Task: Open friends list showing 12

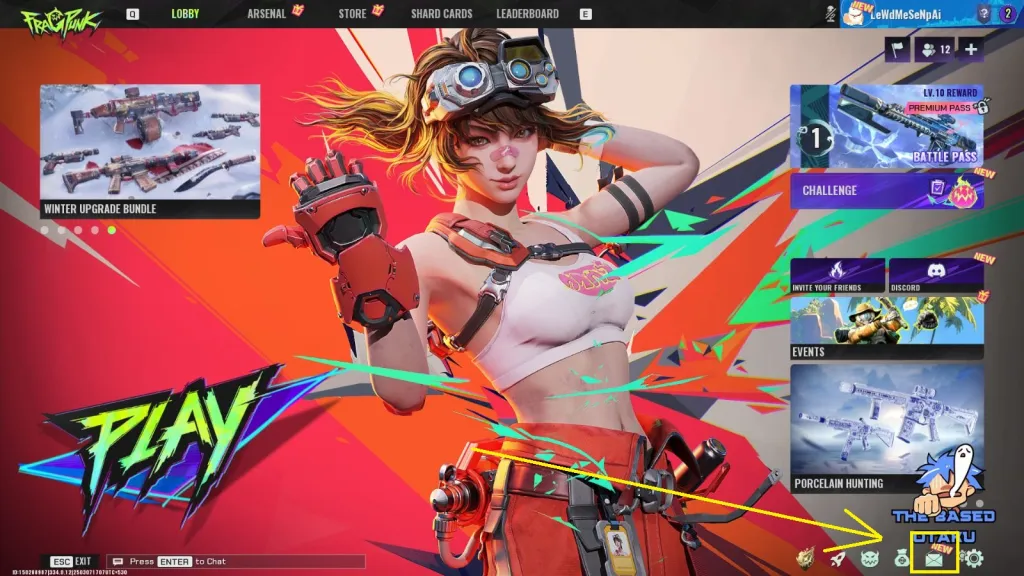Action: (936, 50)
